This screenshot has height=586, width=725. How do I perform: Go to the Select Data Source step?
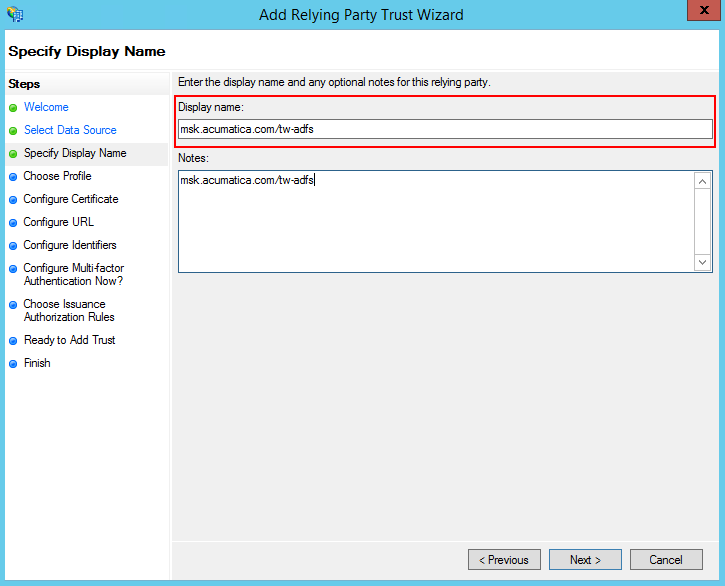(x=70, y=130)
